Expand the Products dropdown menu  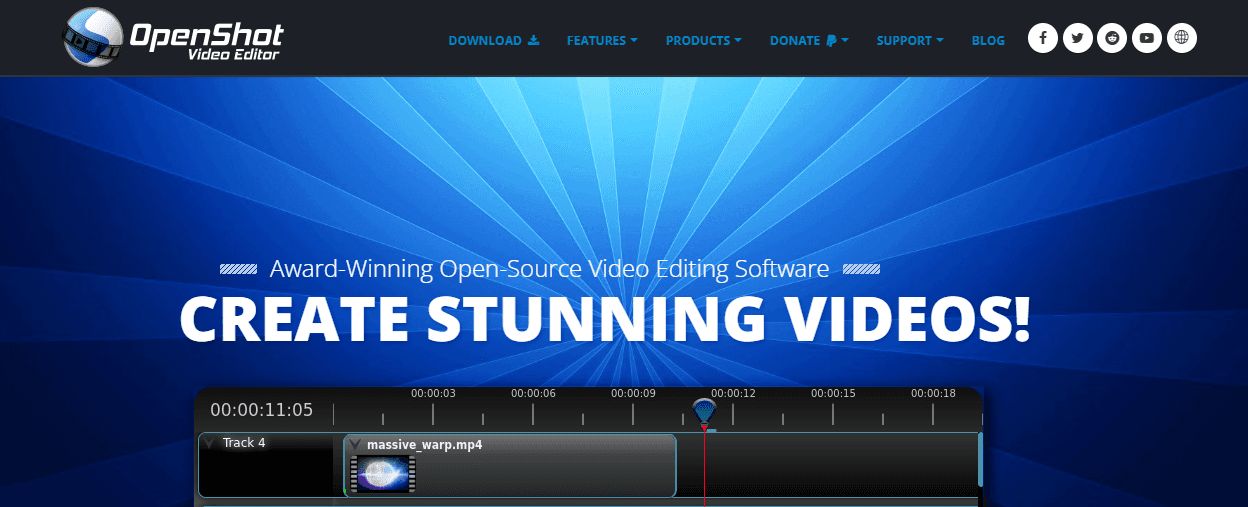(704, 41)
